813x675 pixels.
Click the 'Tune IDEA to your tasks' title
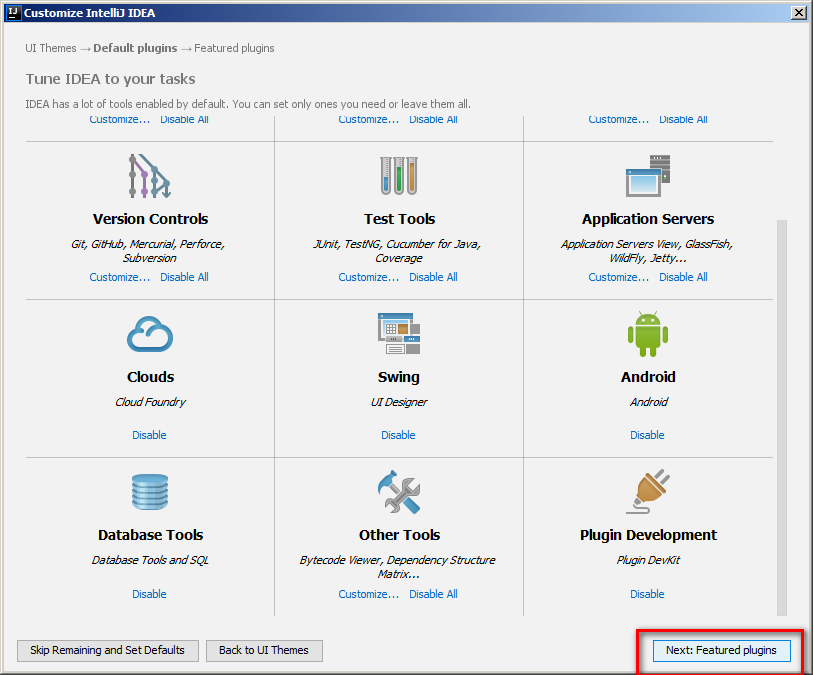click(x=110, y=79)
